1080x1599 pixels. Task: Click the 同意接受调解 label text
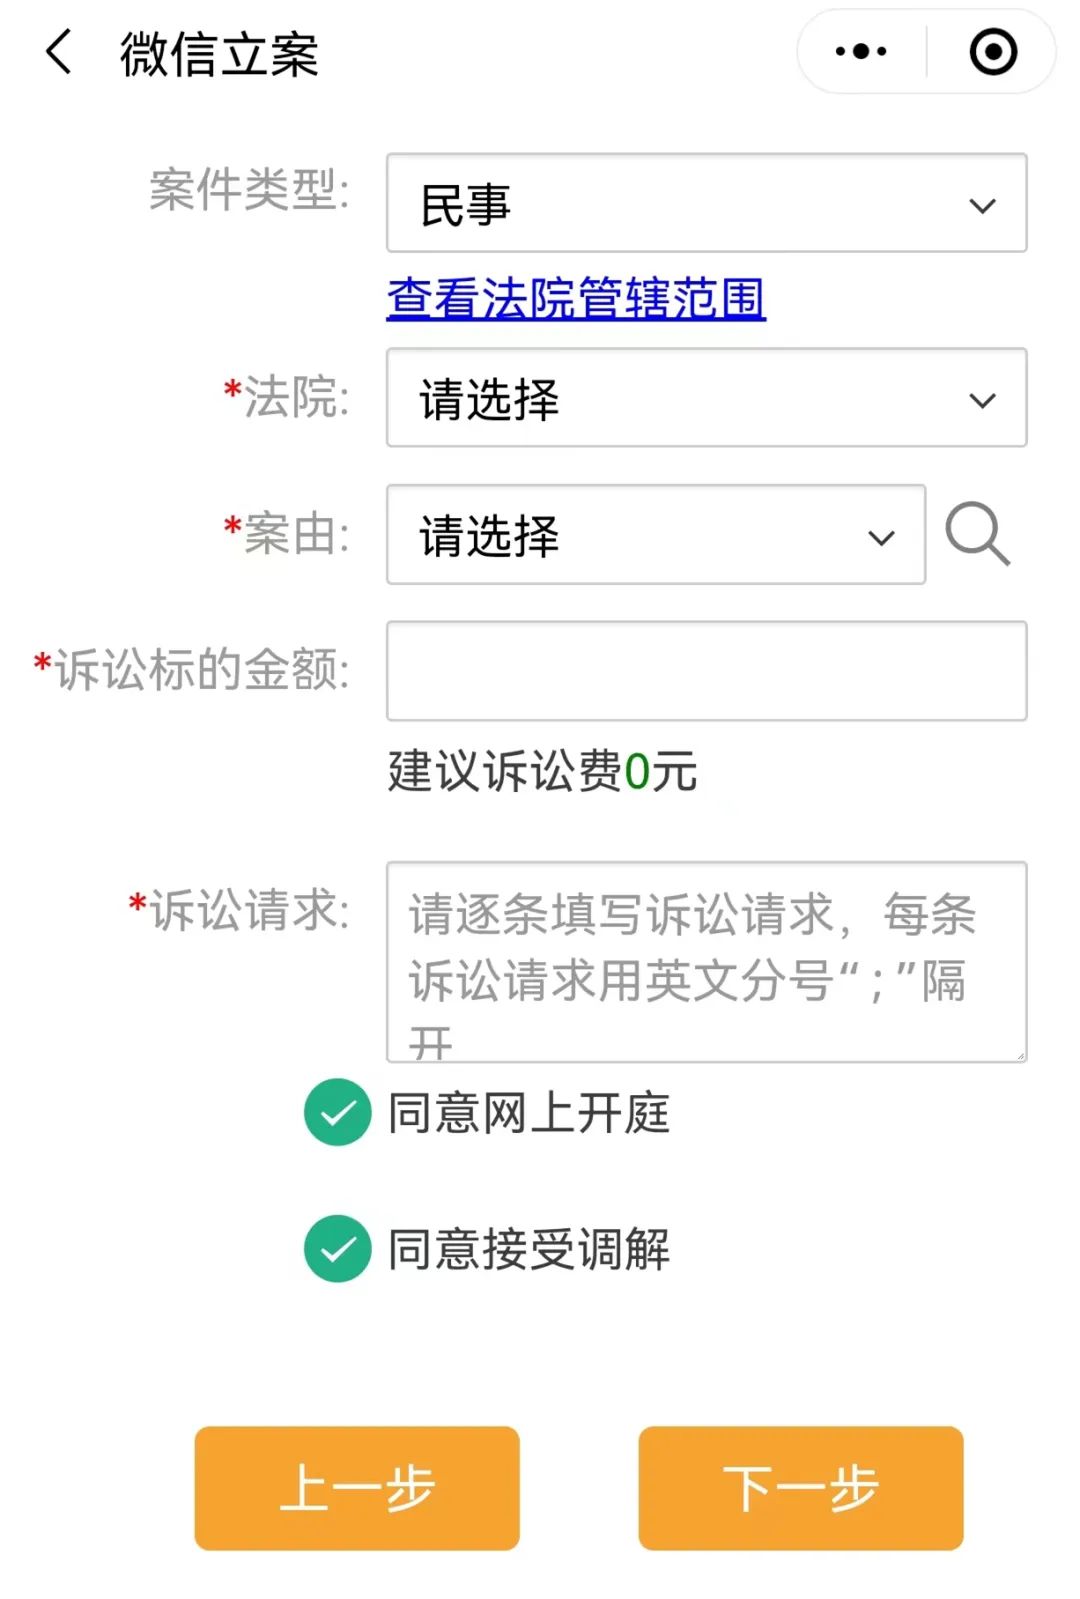(x=530, y=1247)
